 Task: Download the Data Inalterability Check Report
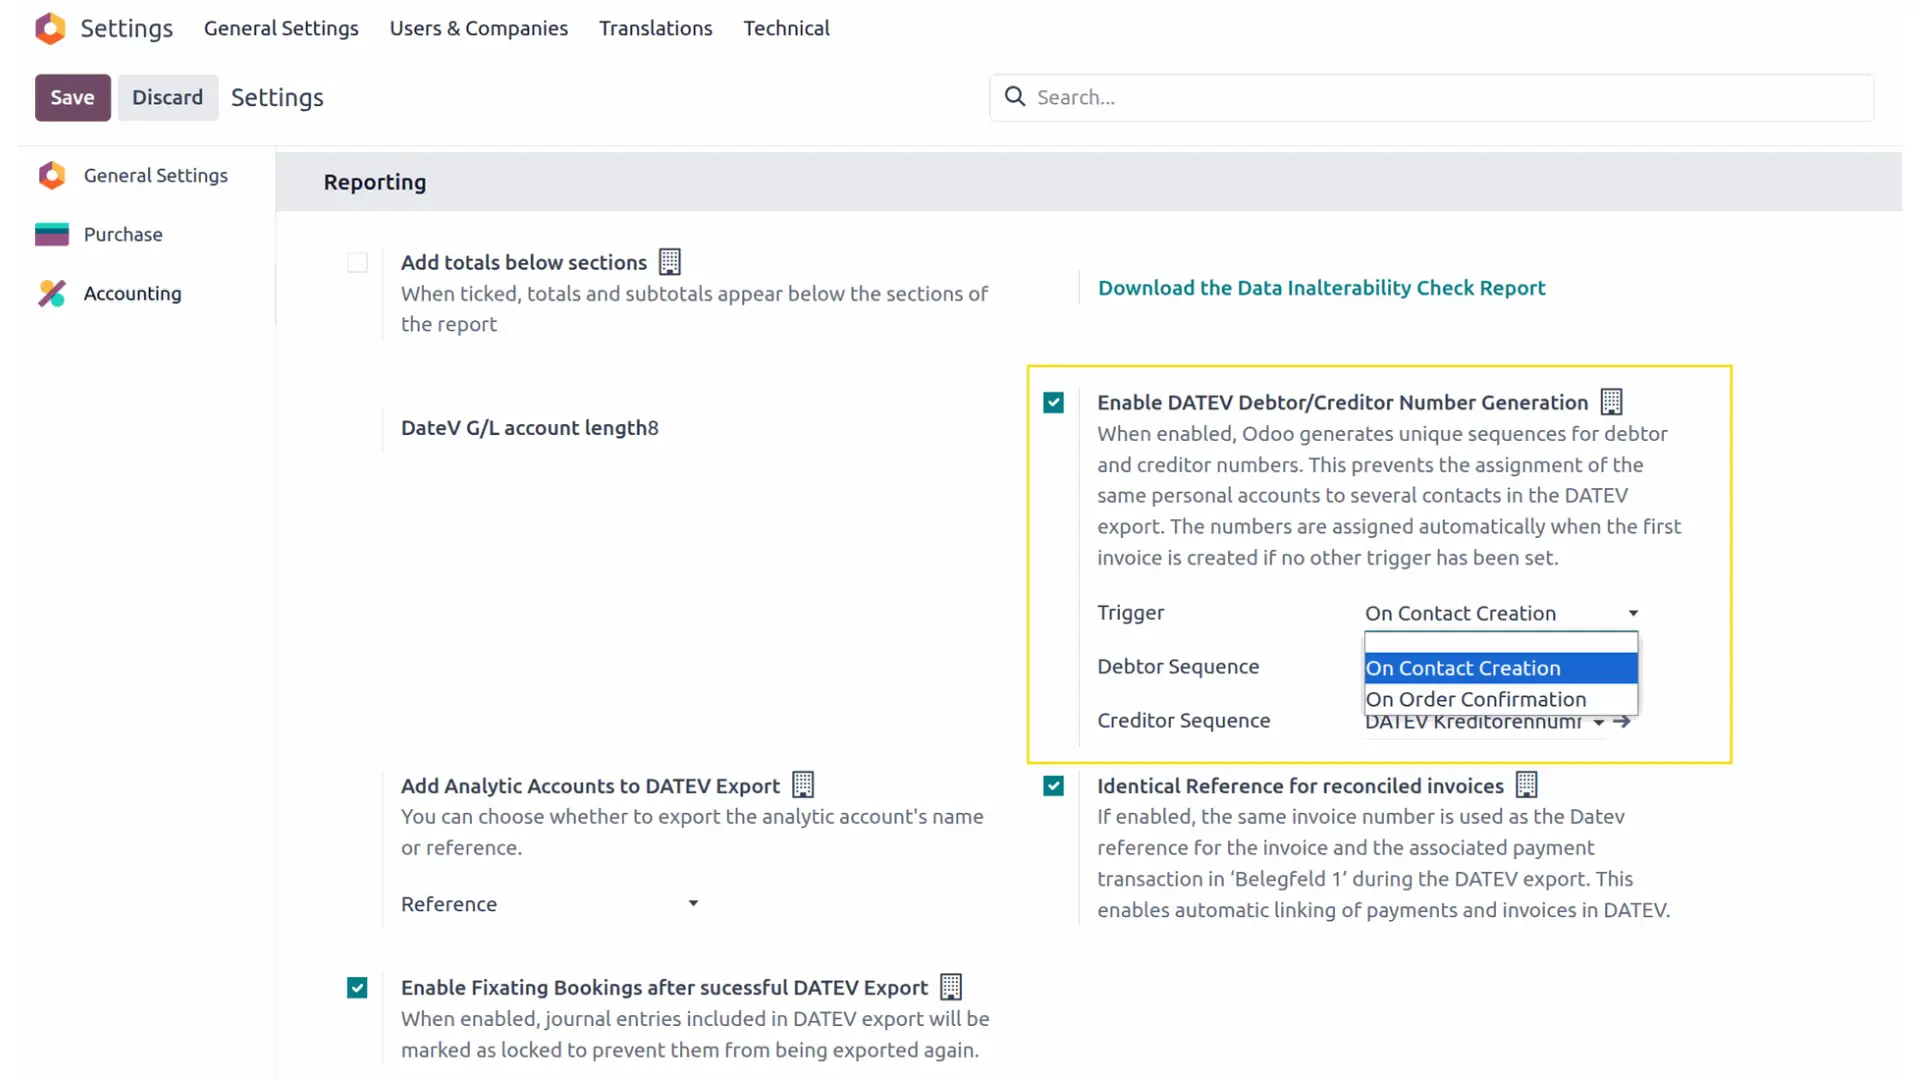pyautogui.click(x=1322, y=287)
